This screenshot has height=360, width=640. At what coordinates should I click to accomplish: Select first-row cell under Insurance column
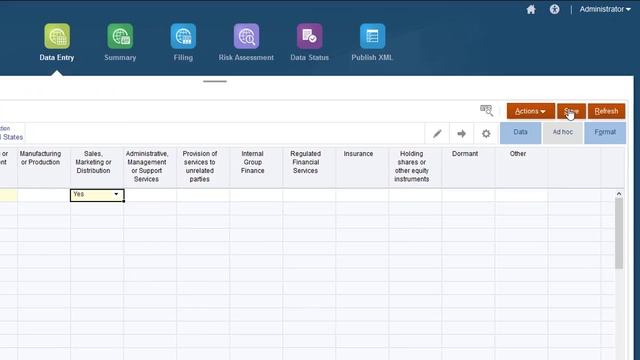pyautogui.click(x=362, y=195)
